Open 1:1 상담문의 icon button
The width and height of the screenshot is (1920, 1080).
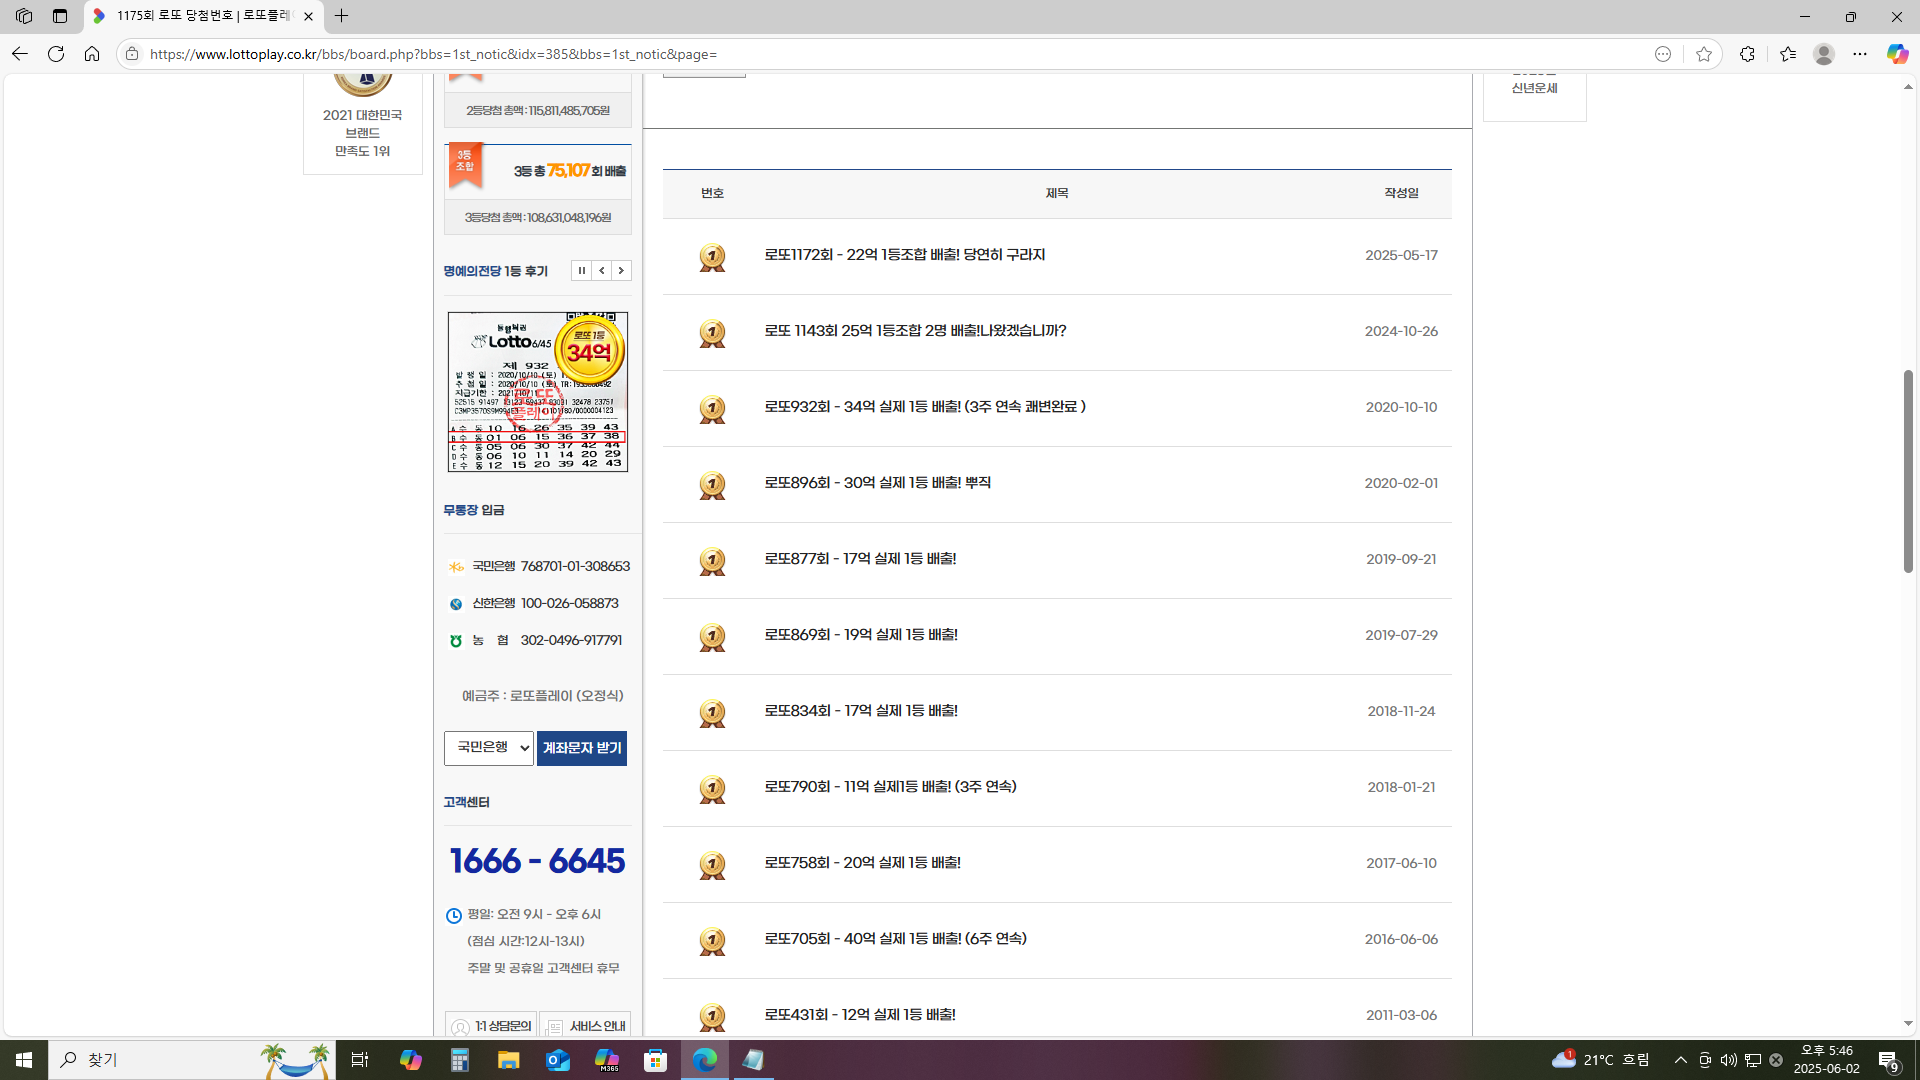490,1026
